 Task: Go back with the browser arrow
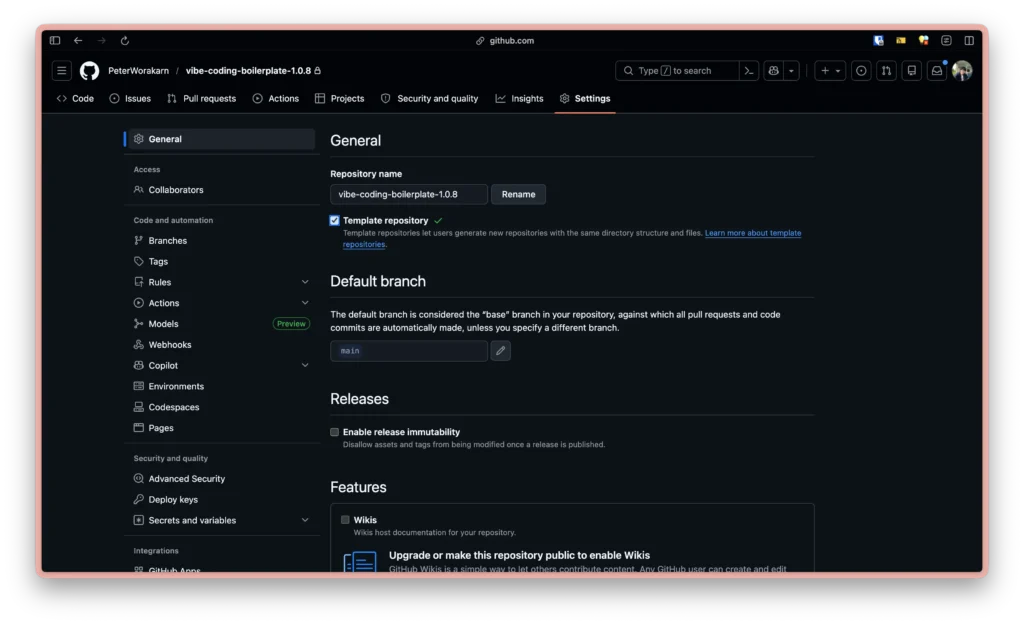78,40
